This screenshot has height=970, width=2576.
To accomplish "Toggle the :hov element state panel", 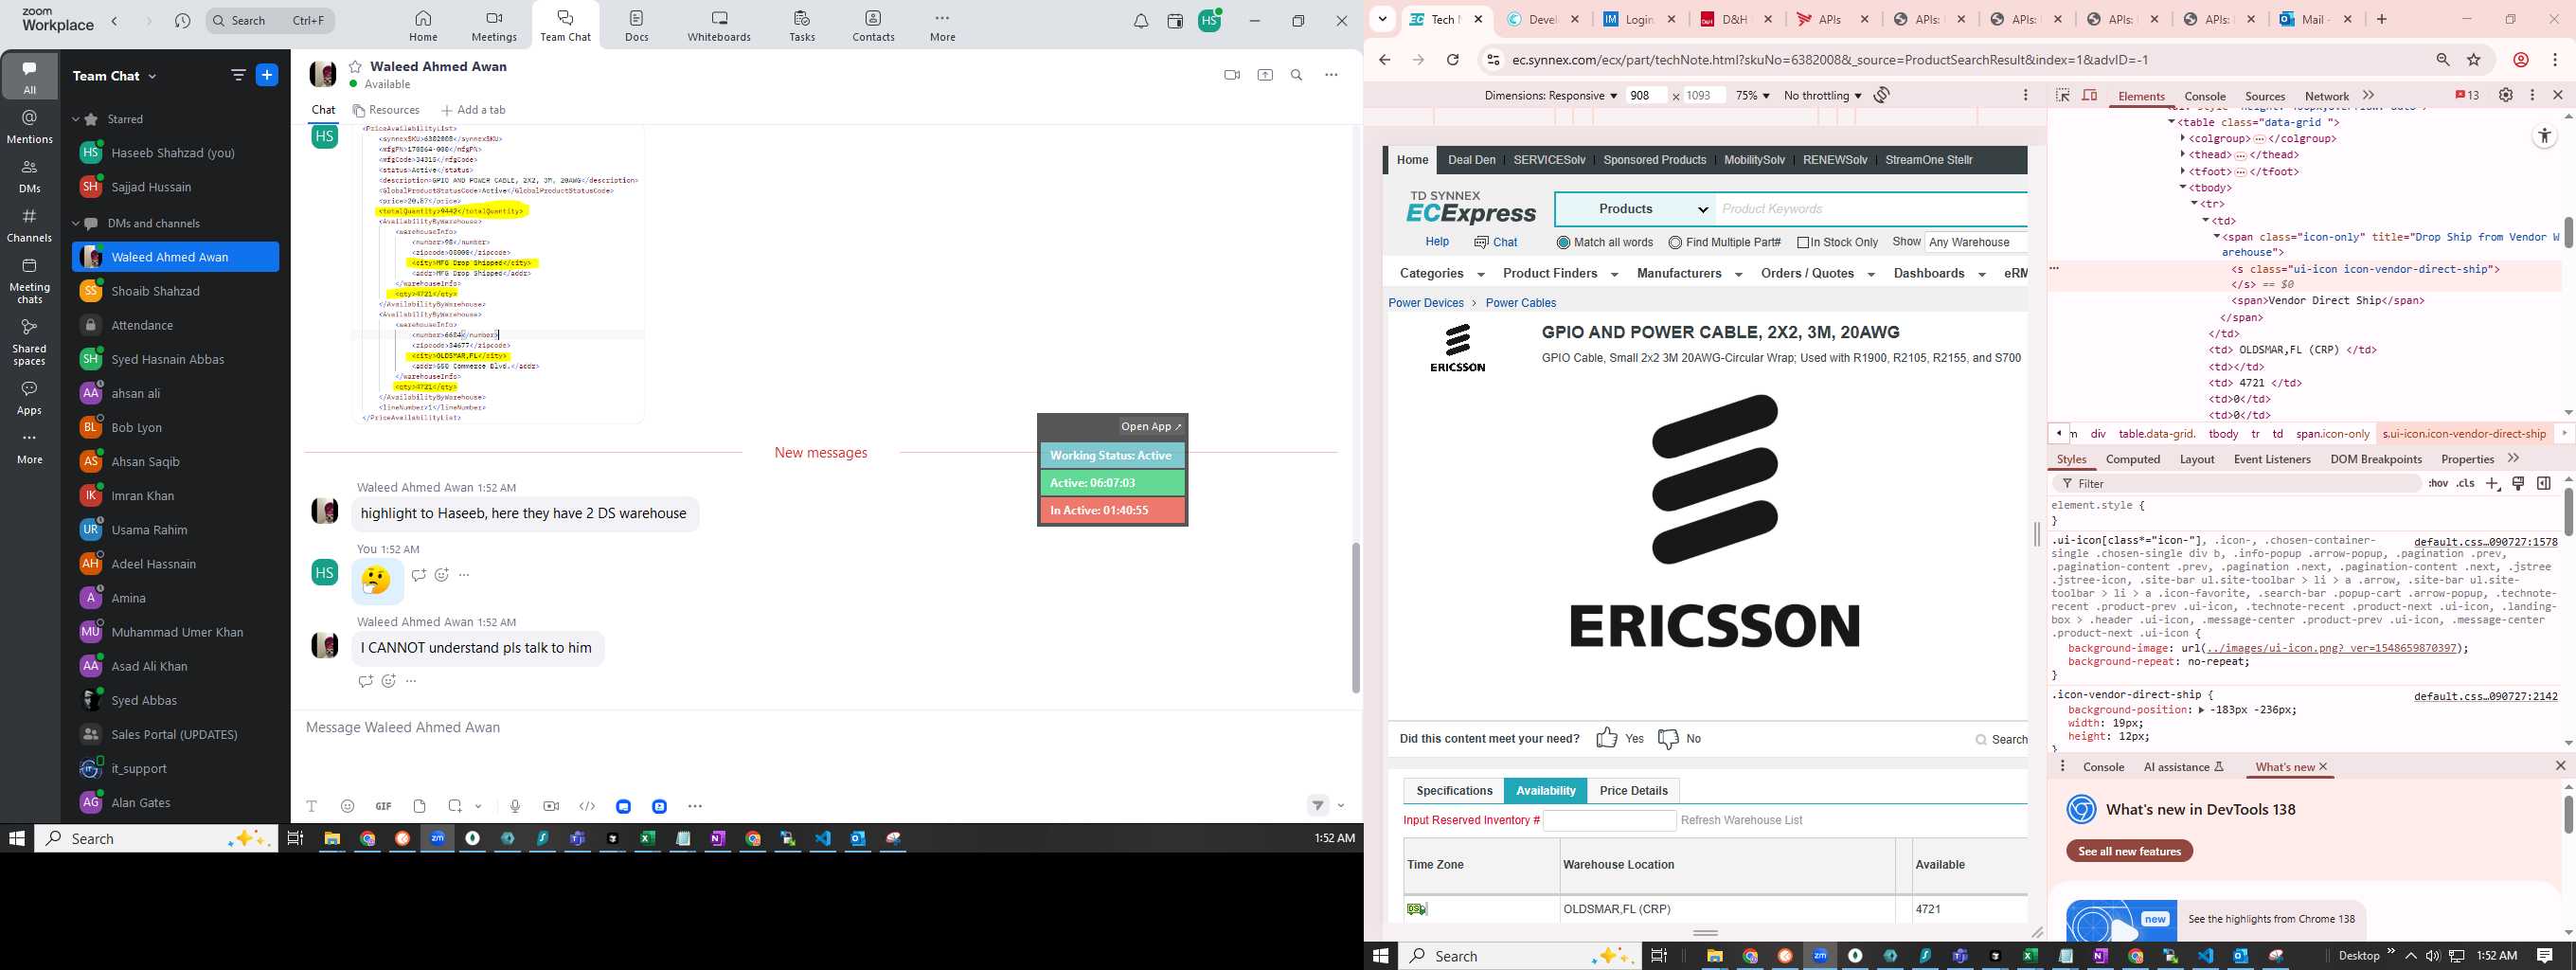I will [x=2438, y=484].
